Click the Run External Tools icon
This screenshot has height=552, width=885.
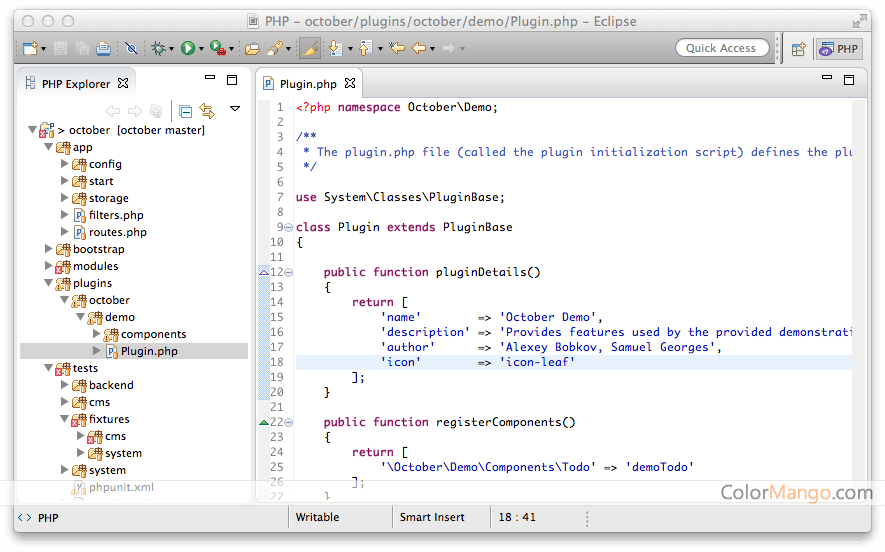(217, 48)
